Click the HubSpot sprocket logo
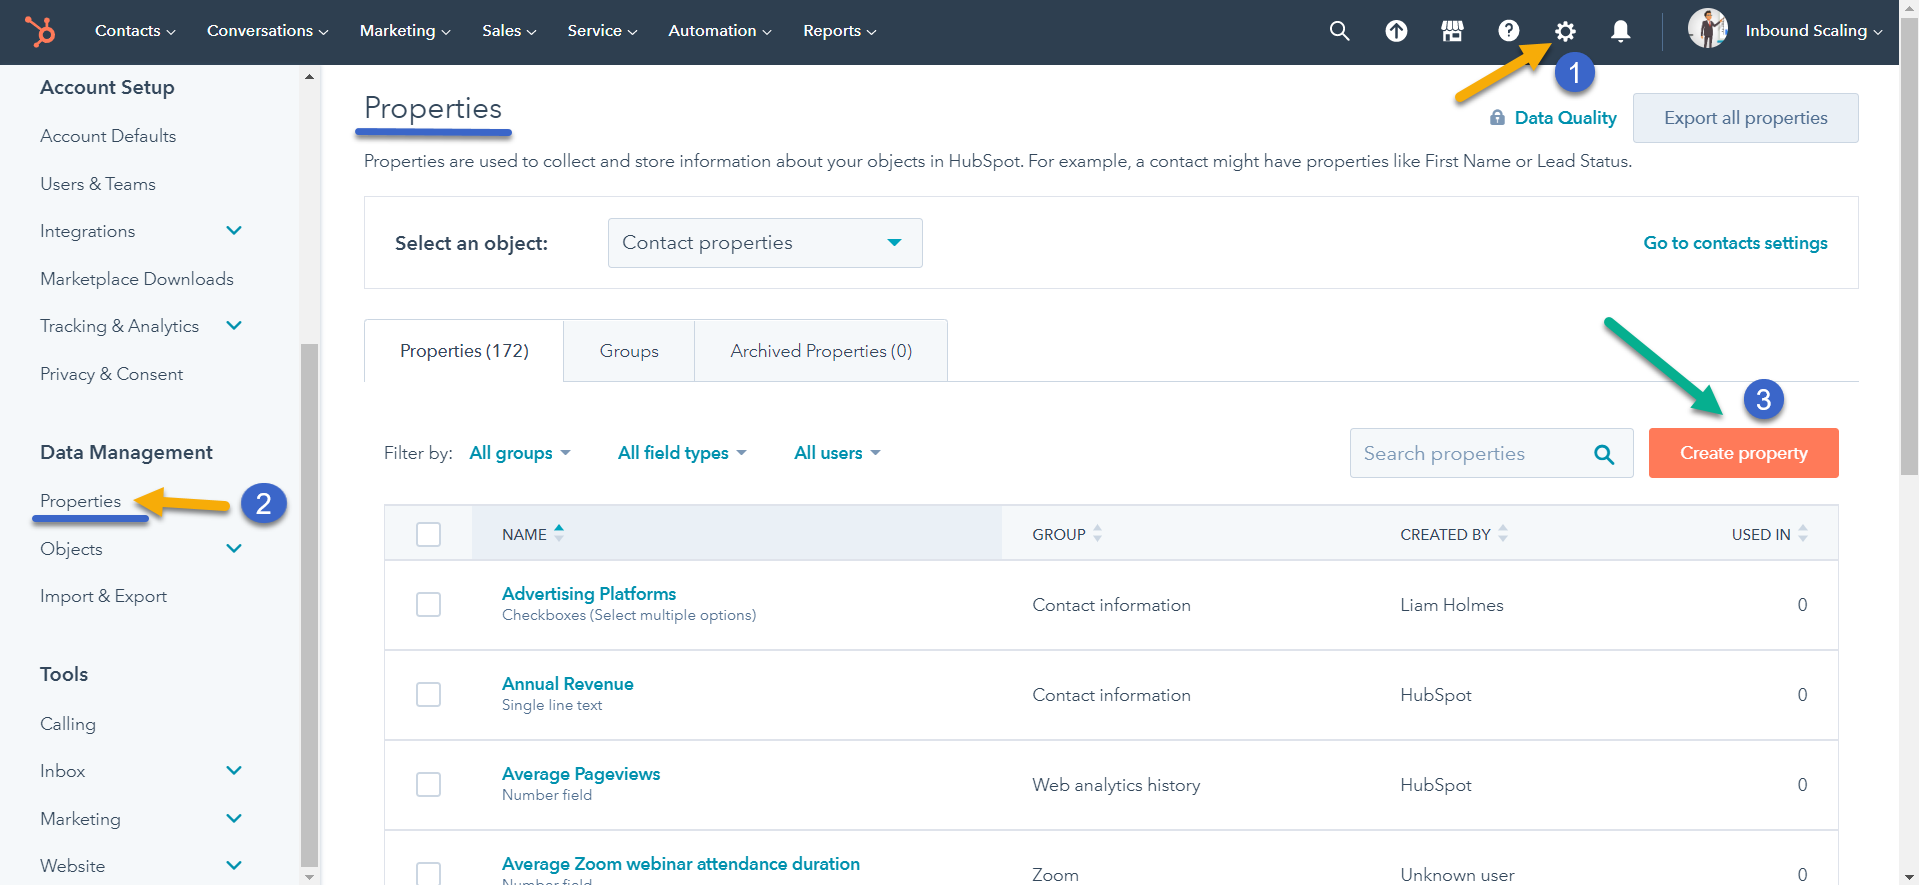This screenshot has height=885, width=1919. click(40, 31)
